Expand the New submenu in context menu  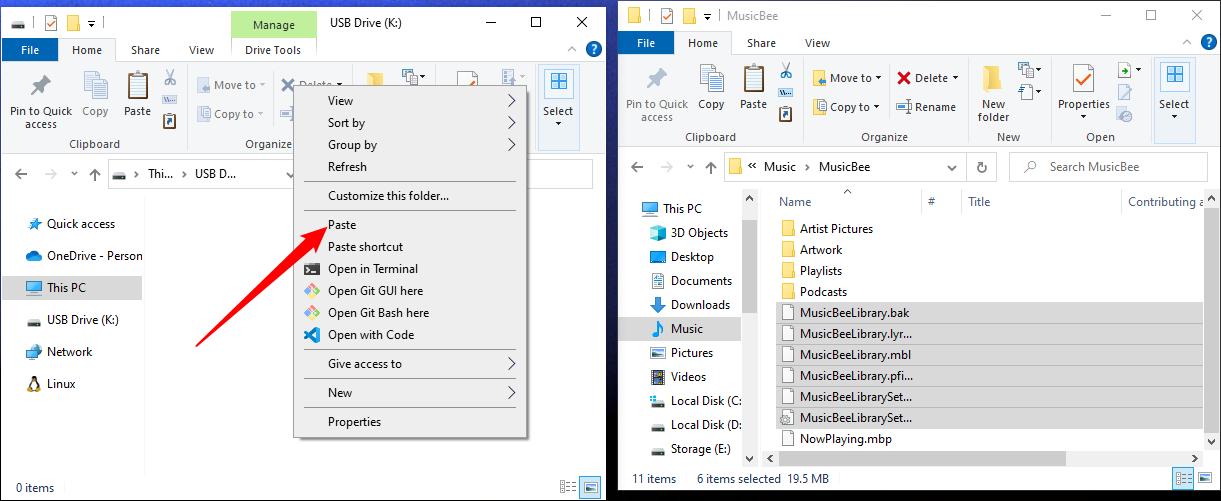(x=410, y=393)
